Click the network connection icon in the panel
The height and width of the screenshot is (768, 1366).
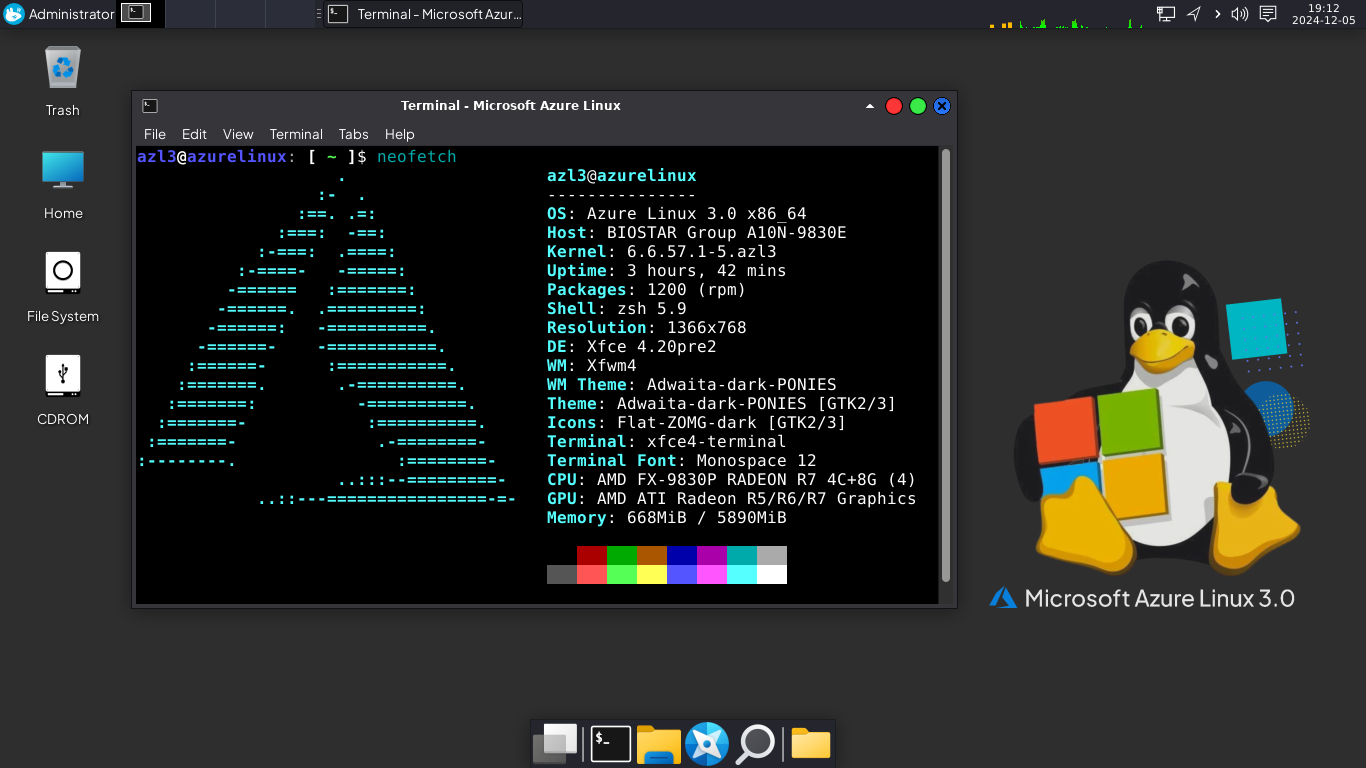click(x=1166, y=14)
